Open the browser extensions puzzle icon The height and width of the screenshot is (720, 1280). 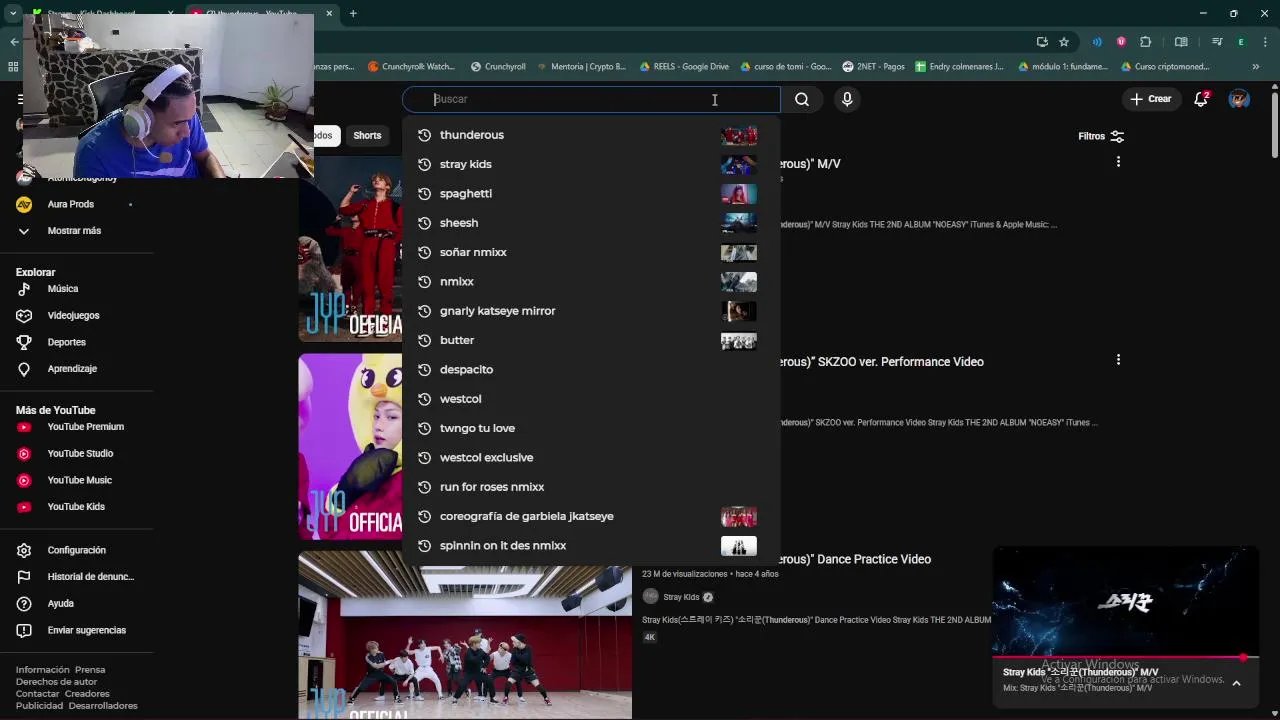1146,42
